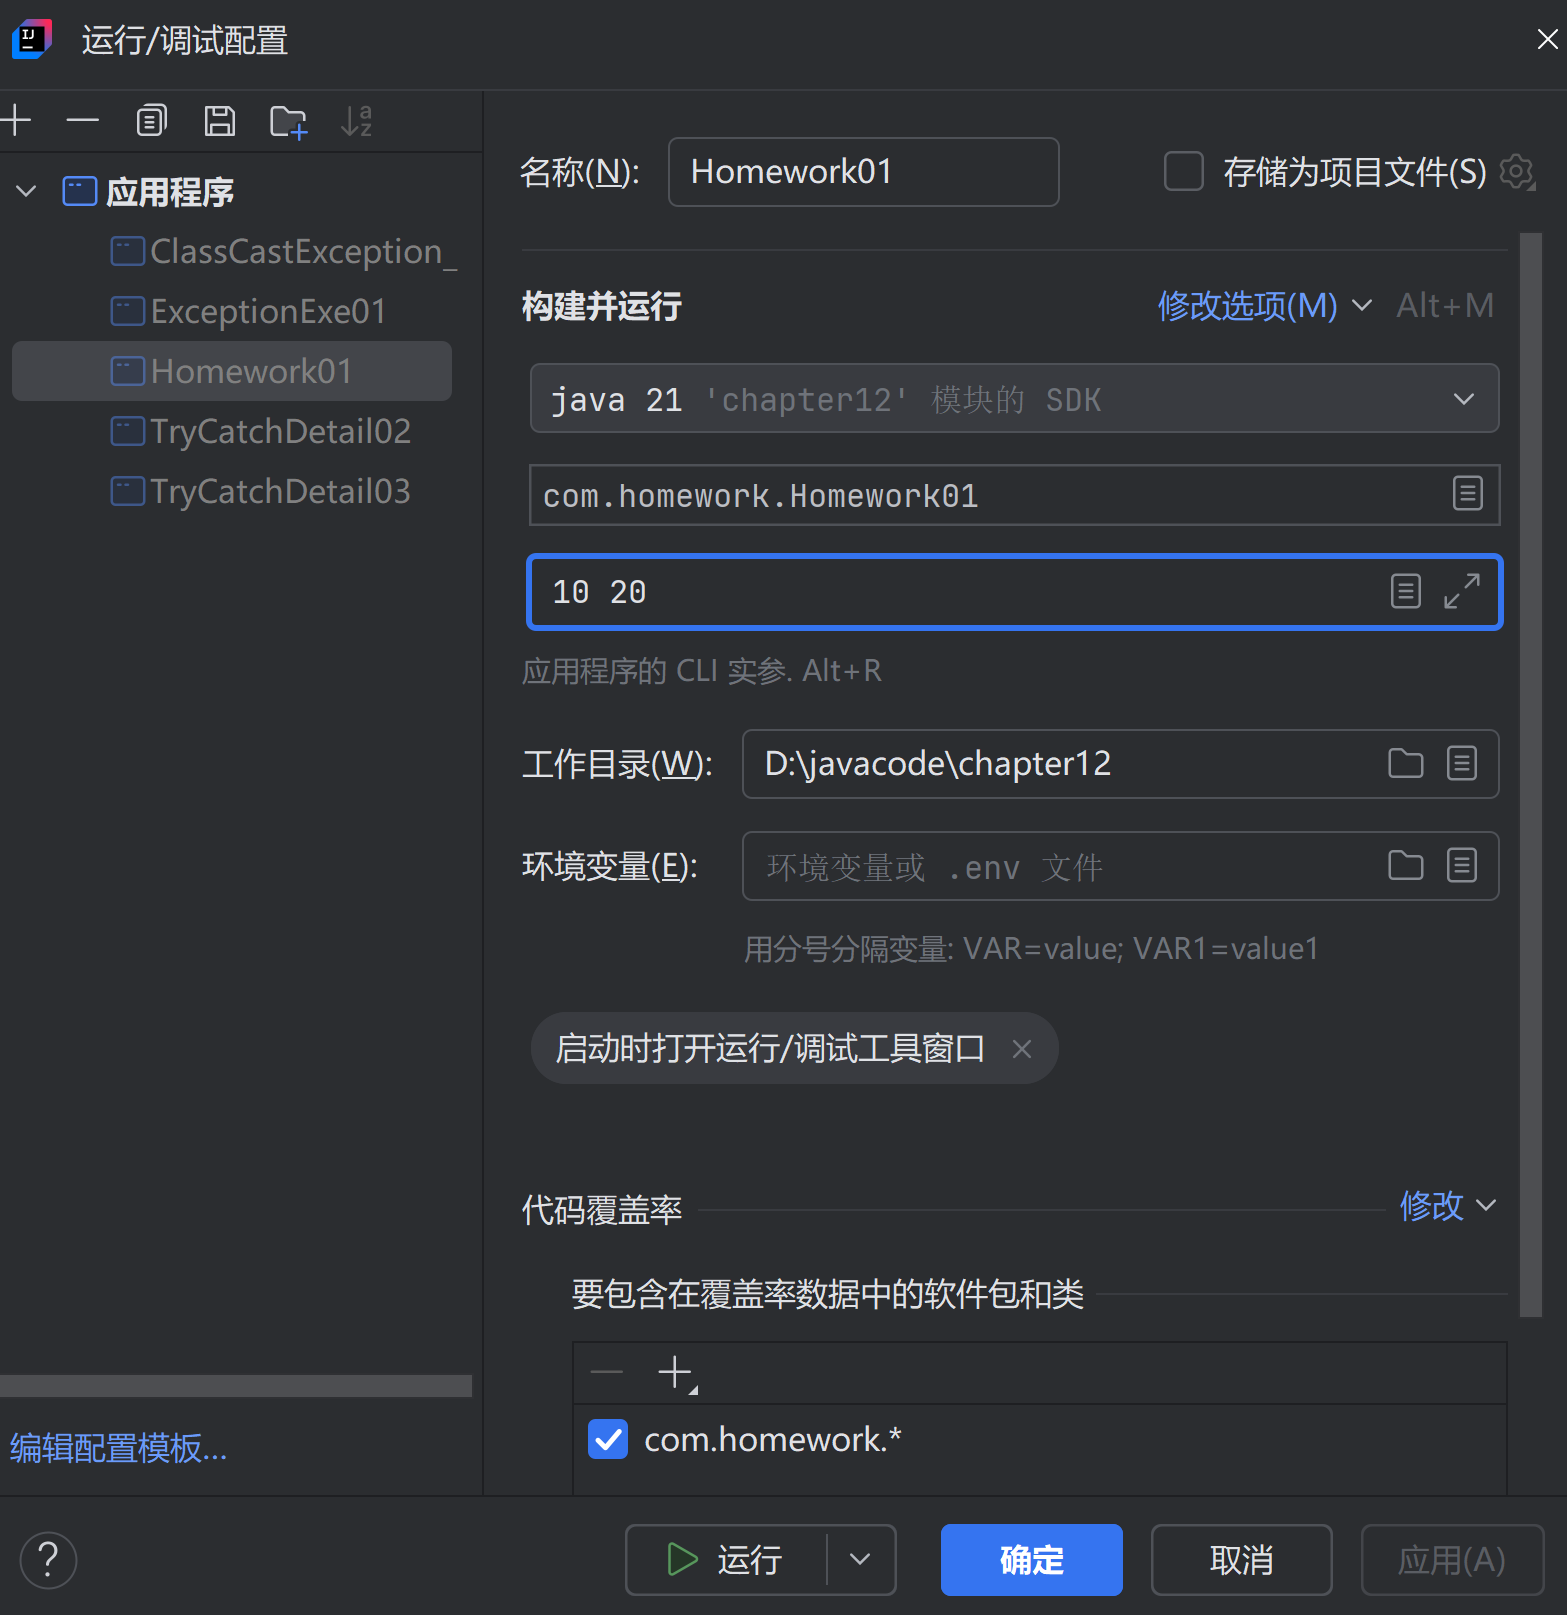Select the Homework01 configuration
1567x1615 pixels.
pyautogui.click(x=232, y=371)
